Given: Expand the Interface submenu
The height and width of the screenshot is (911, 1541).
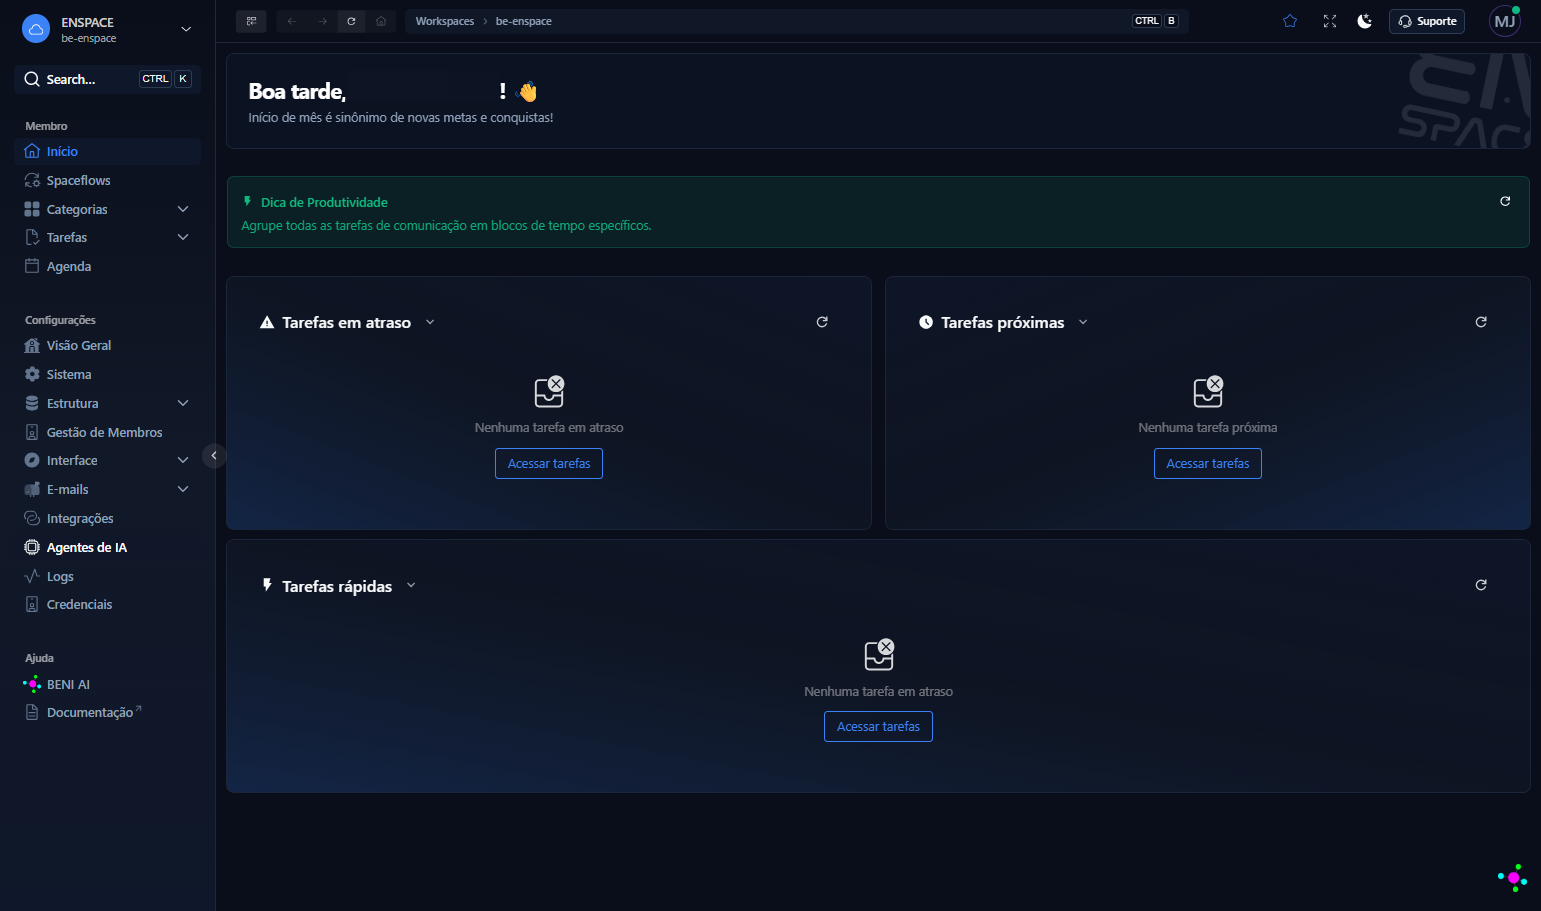Looking at the screenshot, I should point(183,460).
